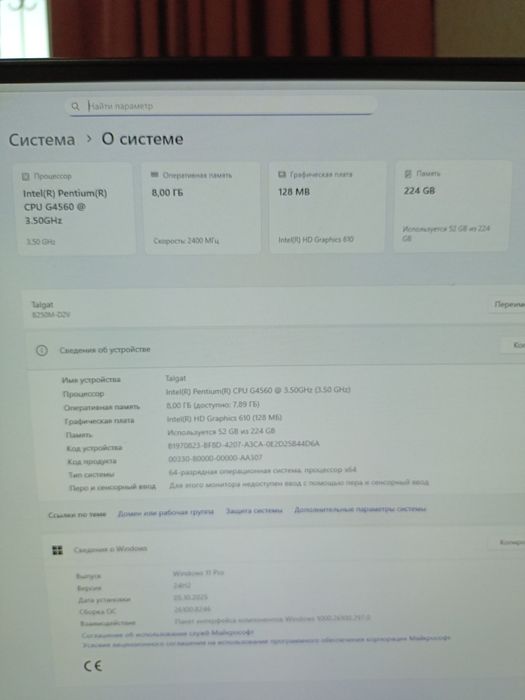Click the rename PC button
Image resolution: width=525 pixels, height=700 pixels.
pos(508,305)
